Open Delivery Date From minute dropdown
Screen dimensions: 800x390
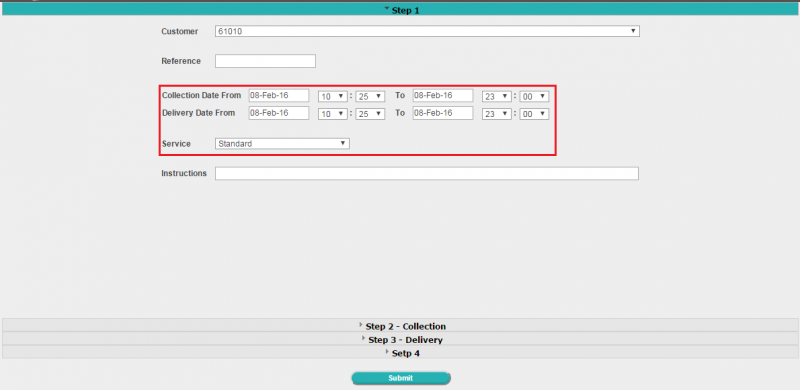point(370,114)
